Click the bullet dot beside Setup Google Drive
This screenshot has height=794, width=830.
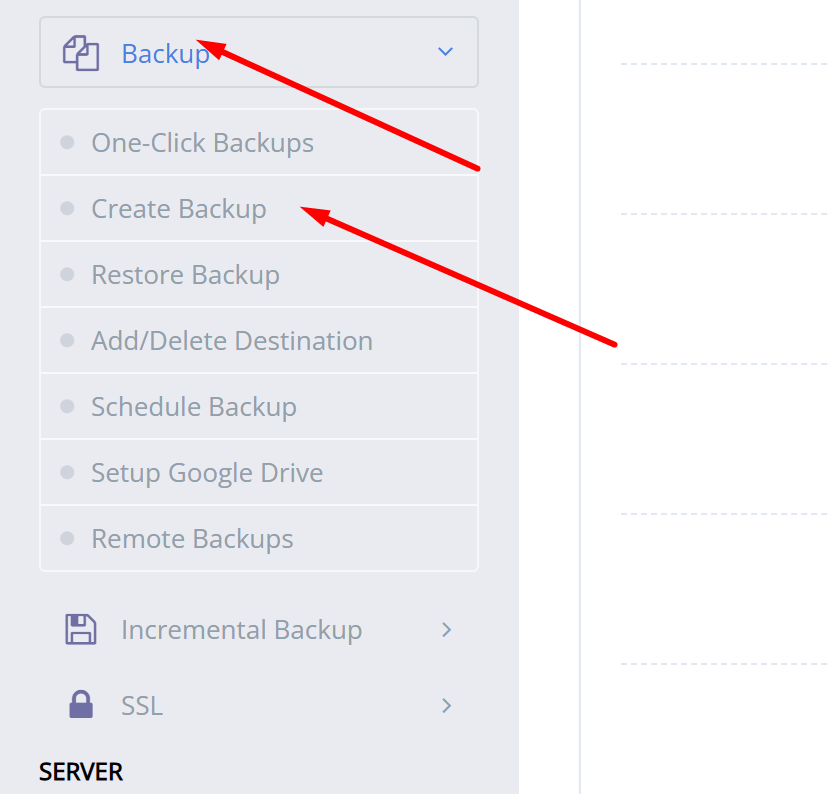[x=66, y=472]
